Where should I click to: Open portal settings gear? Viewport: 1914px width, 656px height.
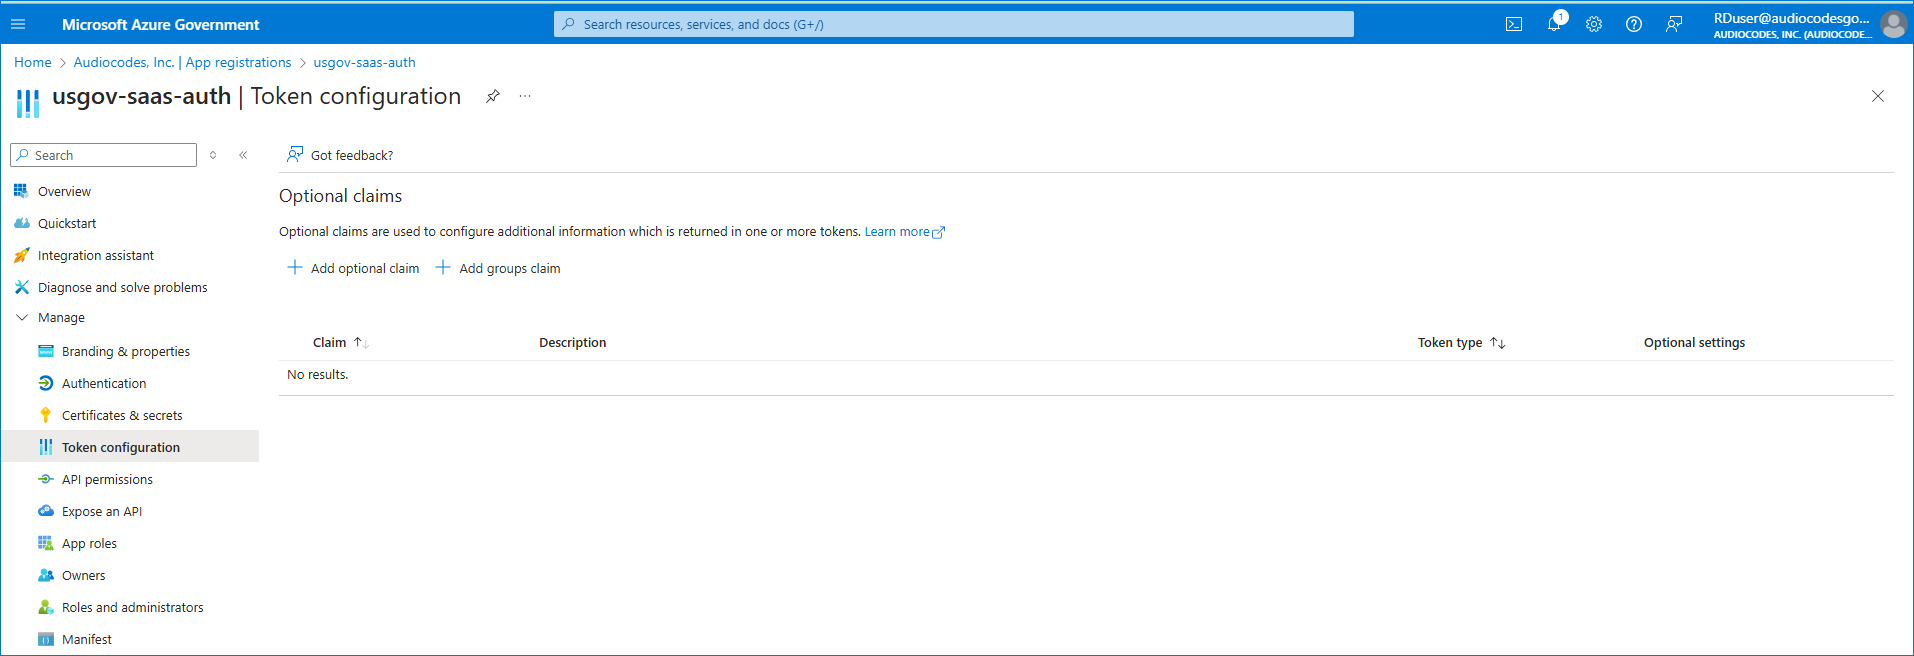tap(1594, 24)
